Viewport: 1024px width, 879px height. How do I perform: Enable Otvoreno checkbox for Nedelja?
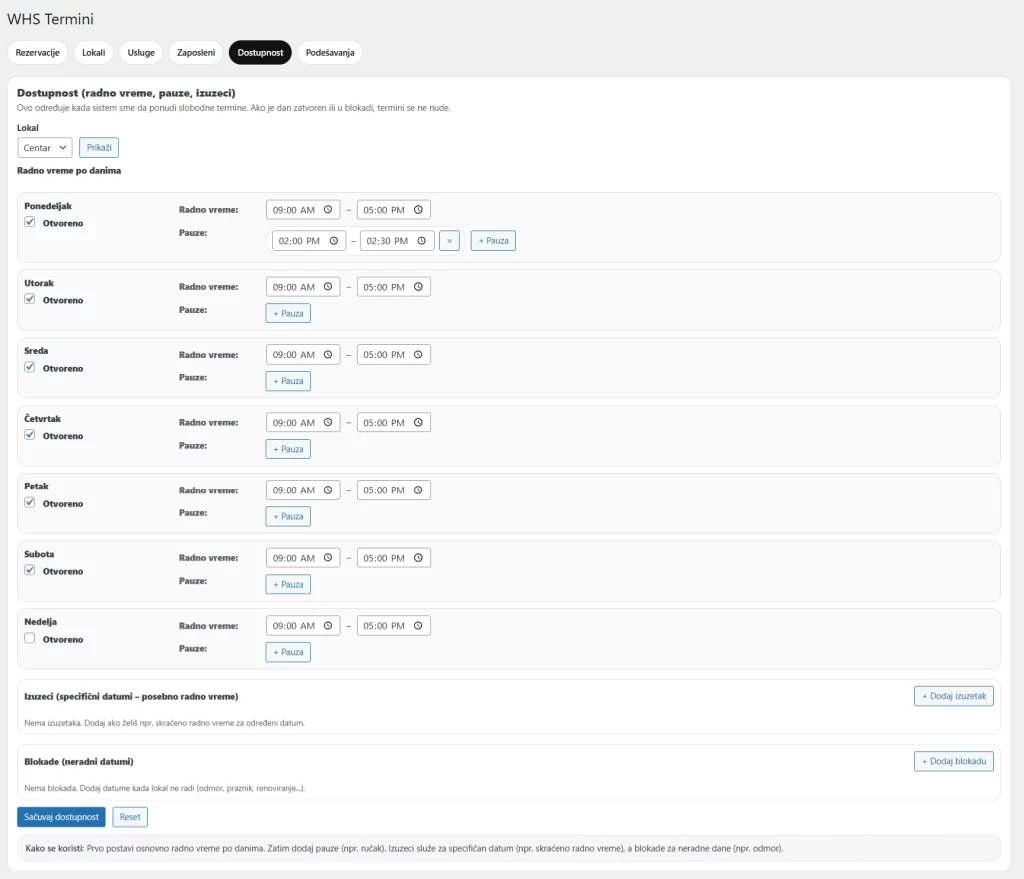pyautogui.click(x=30, y=639)
